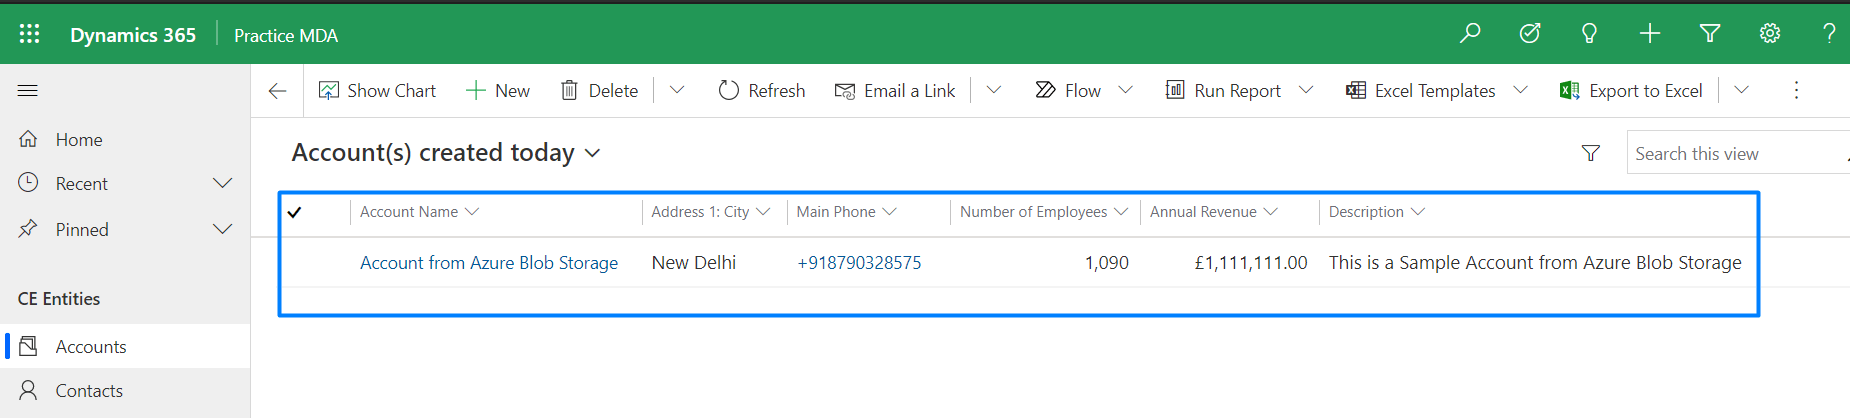The image size is (1850, 418).
Task: Open the settings gear icon
Action: (1770, 34)
